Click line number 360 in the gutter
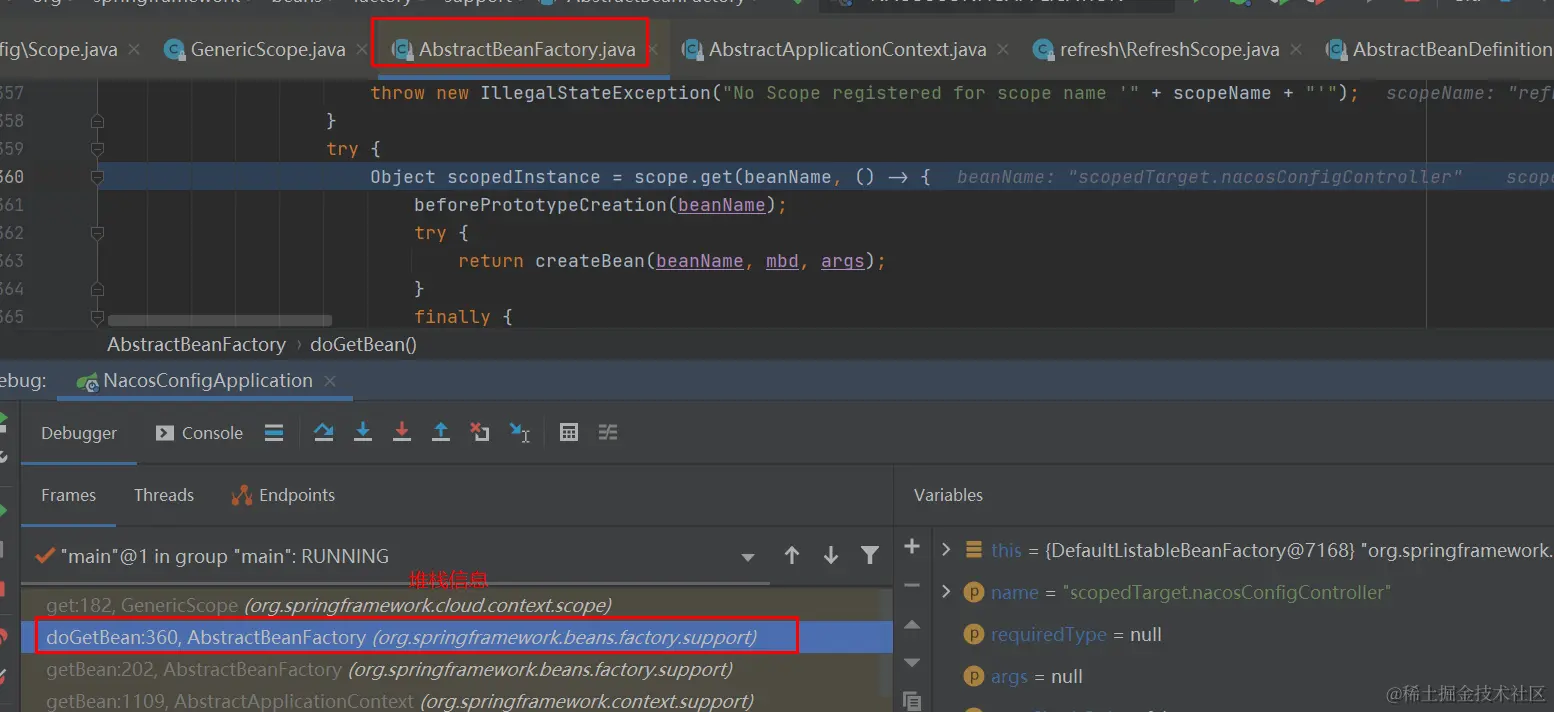Screen dimensions: 1554x712 12,177
